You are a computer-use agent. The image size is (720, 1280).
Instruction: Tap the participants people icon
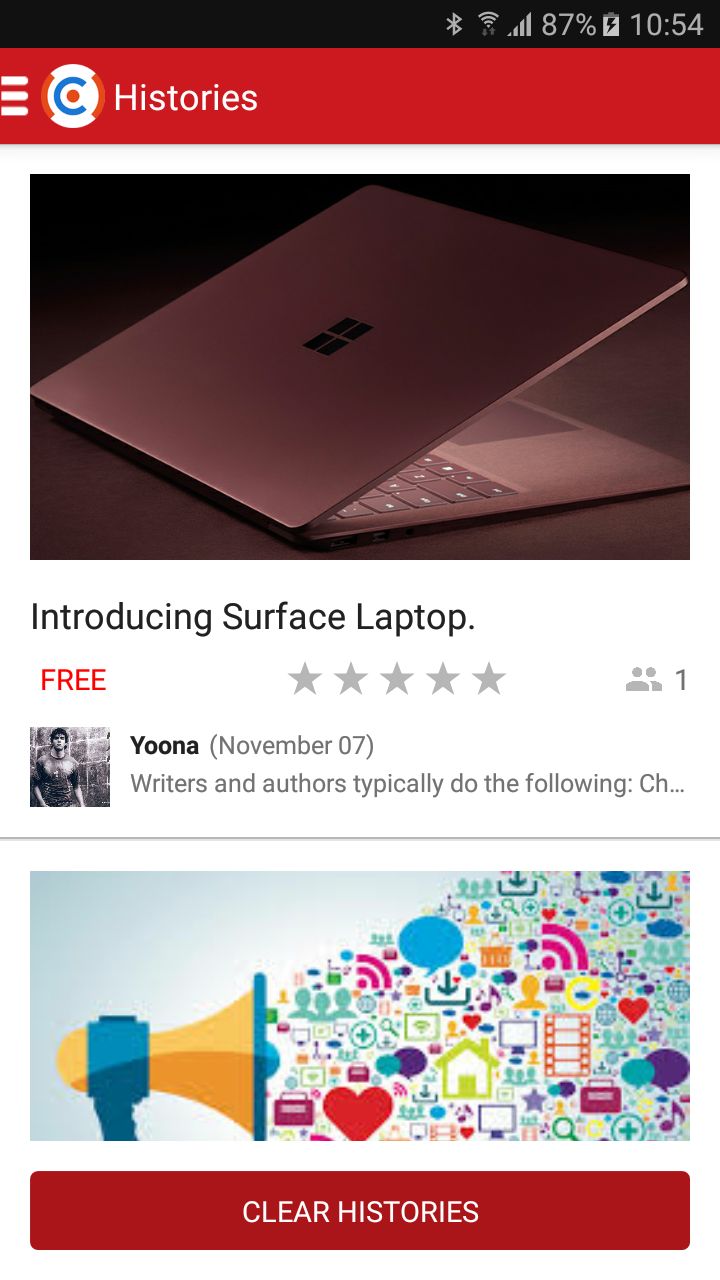(x=644, y=680)
